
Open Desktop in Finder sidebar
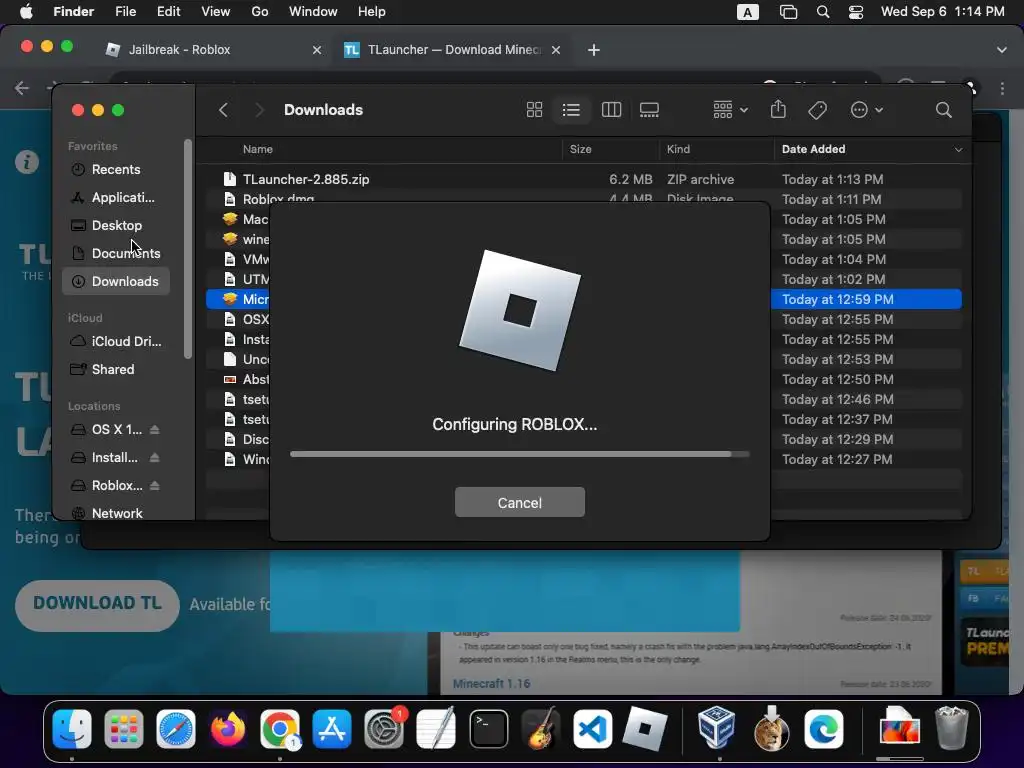[x=116, y=225]
